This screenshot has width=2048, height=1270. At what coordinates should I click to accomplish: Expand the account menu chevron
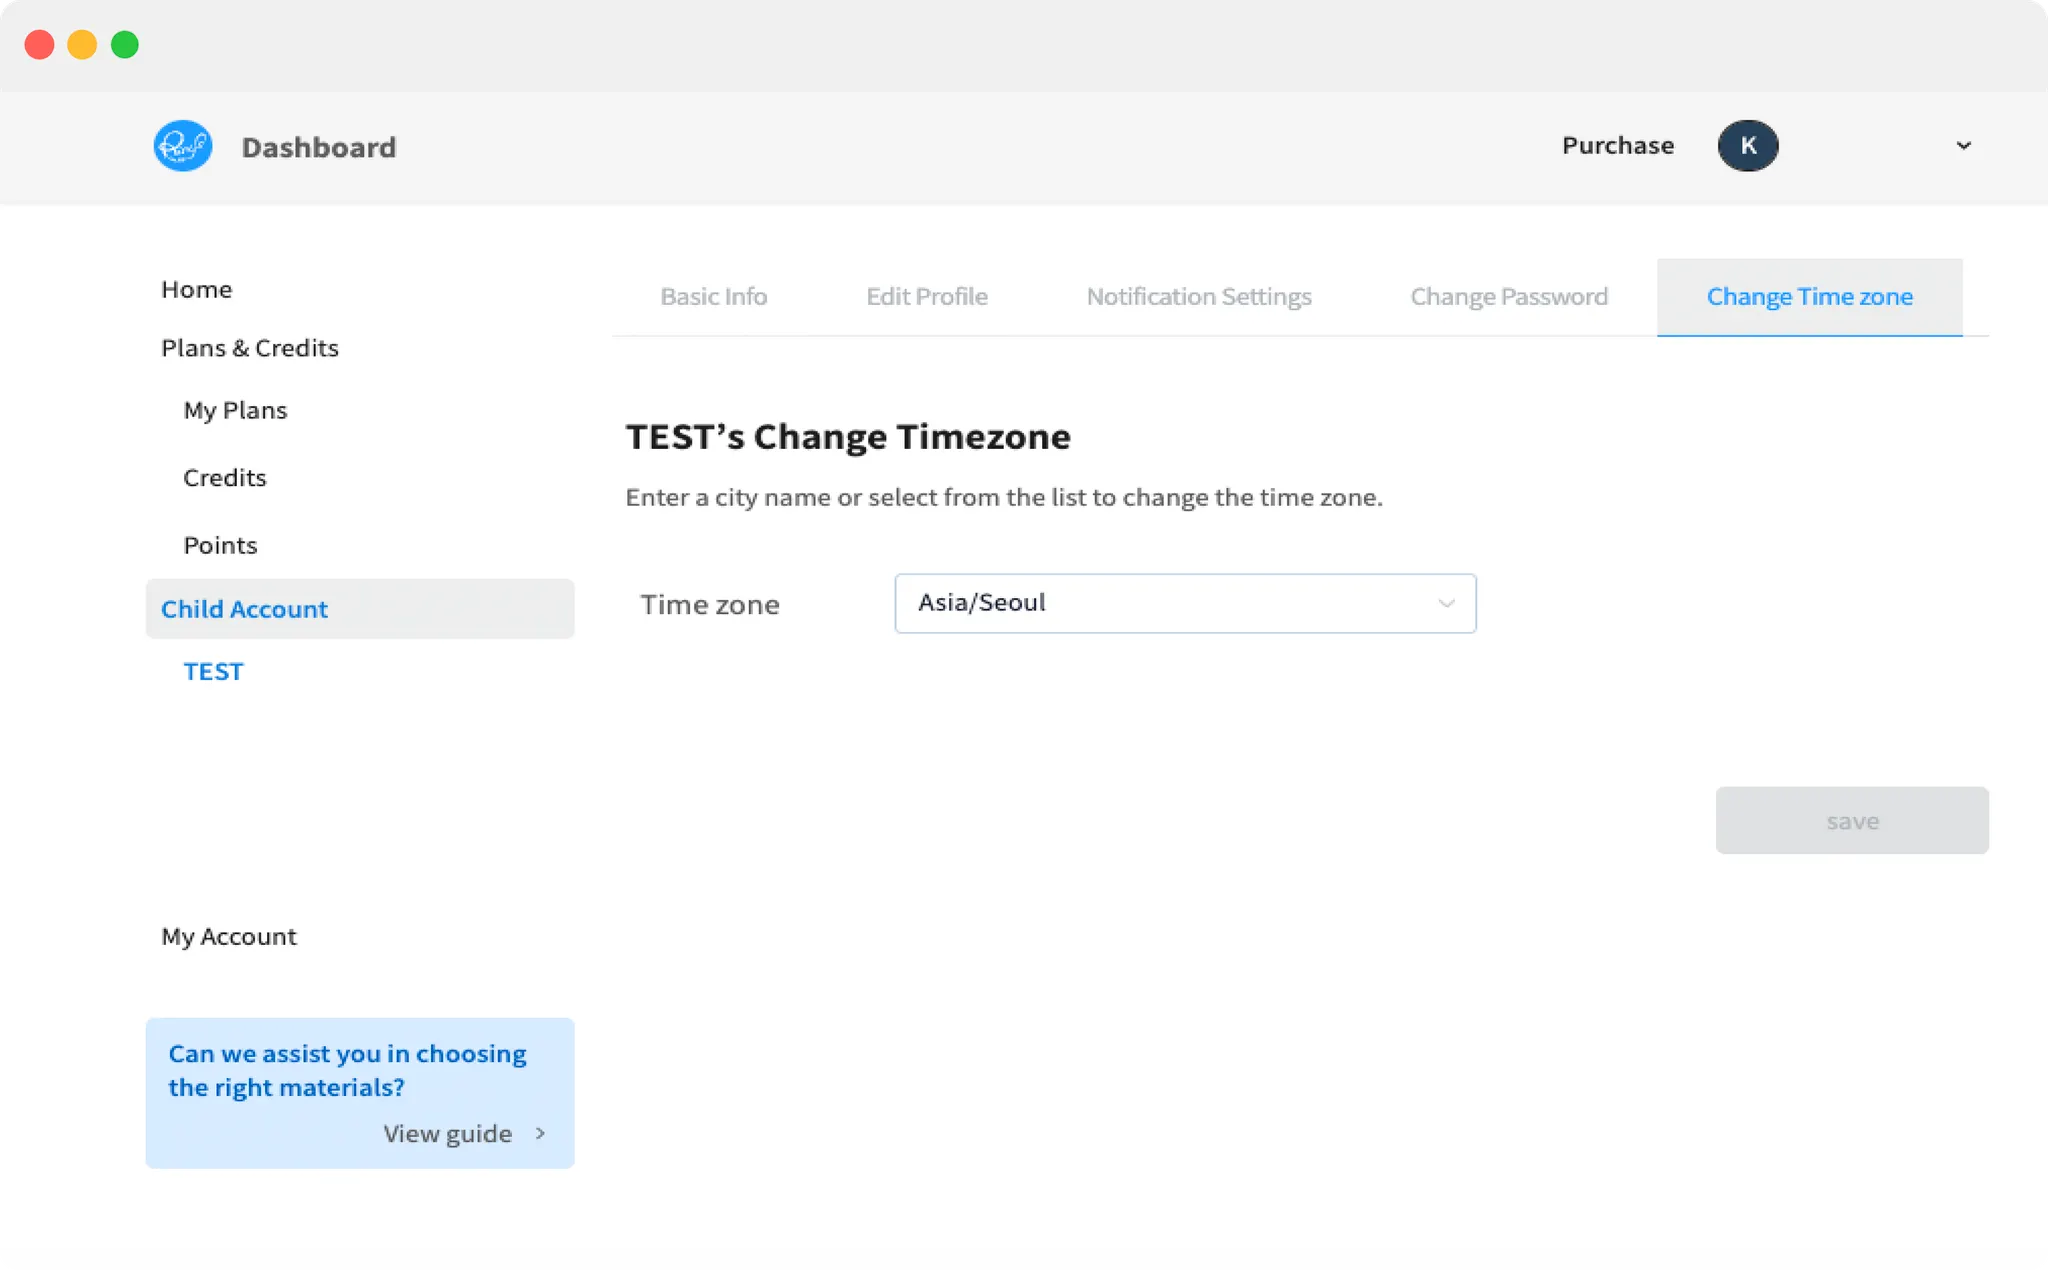1963,146
